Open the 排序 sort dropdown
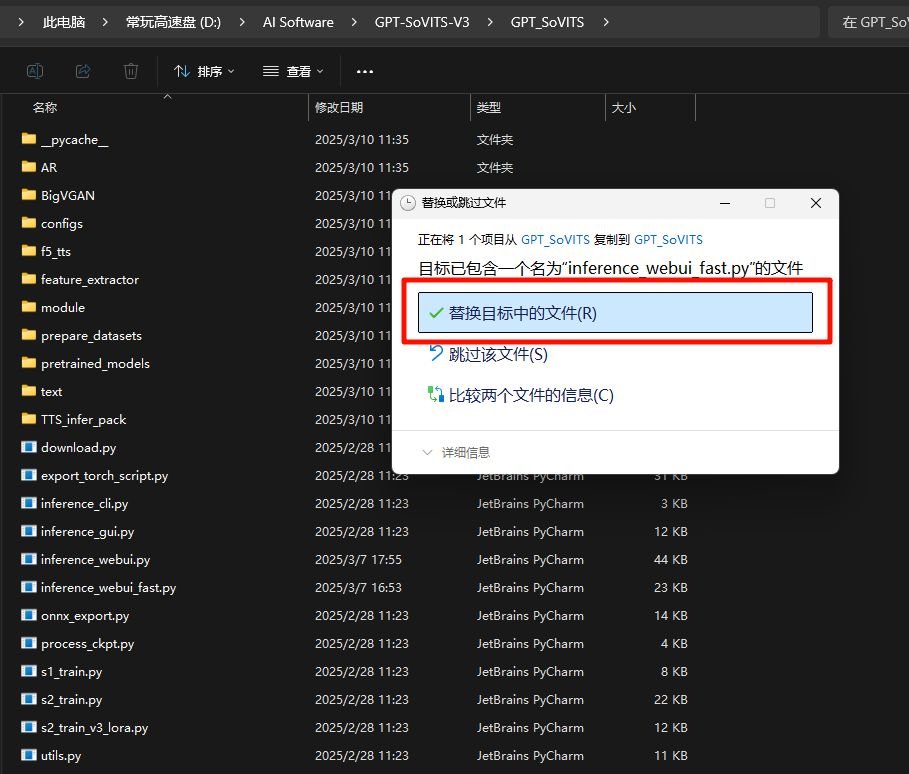 [x=203, y=71]
